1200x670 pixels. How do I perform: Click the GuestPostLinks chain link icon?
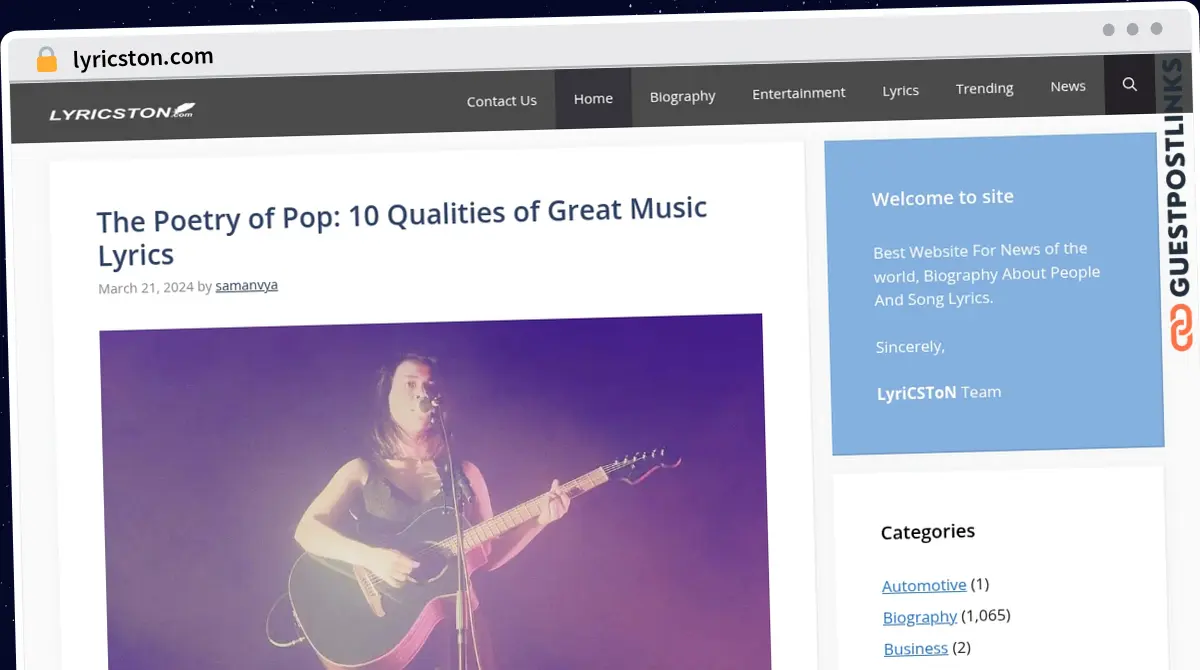(x=1181, y=329)
